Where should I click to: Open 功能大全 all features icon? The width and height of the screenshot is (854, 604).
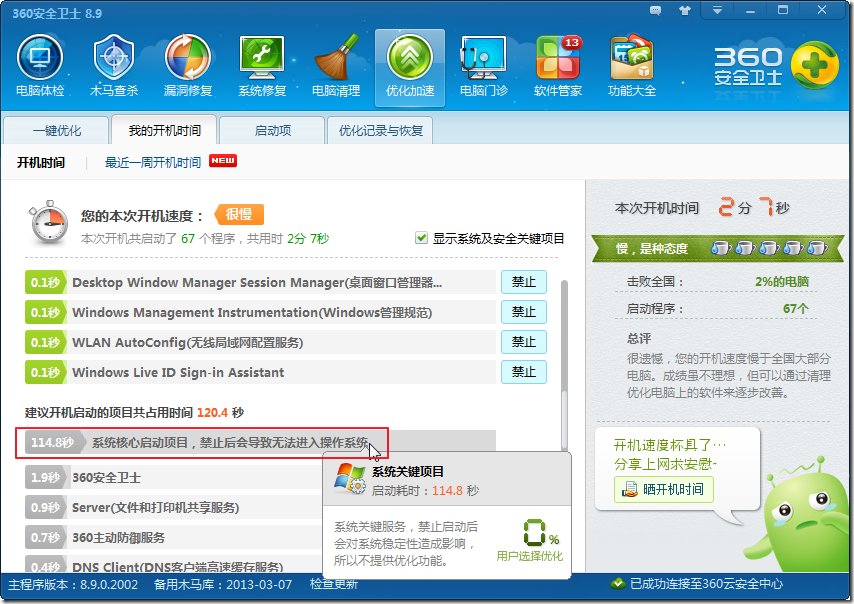click(632, 66)
